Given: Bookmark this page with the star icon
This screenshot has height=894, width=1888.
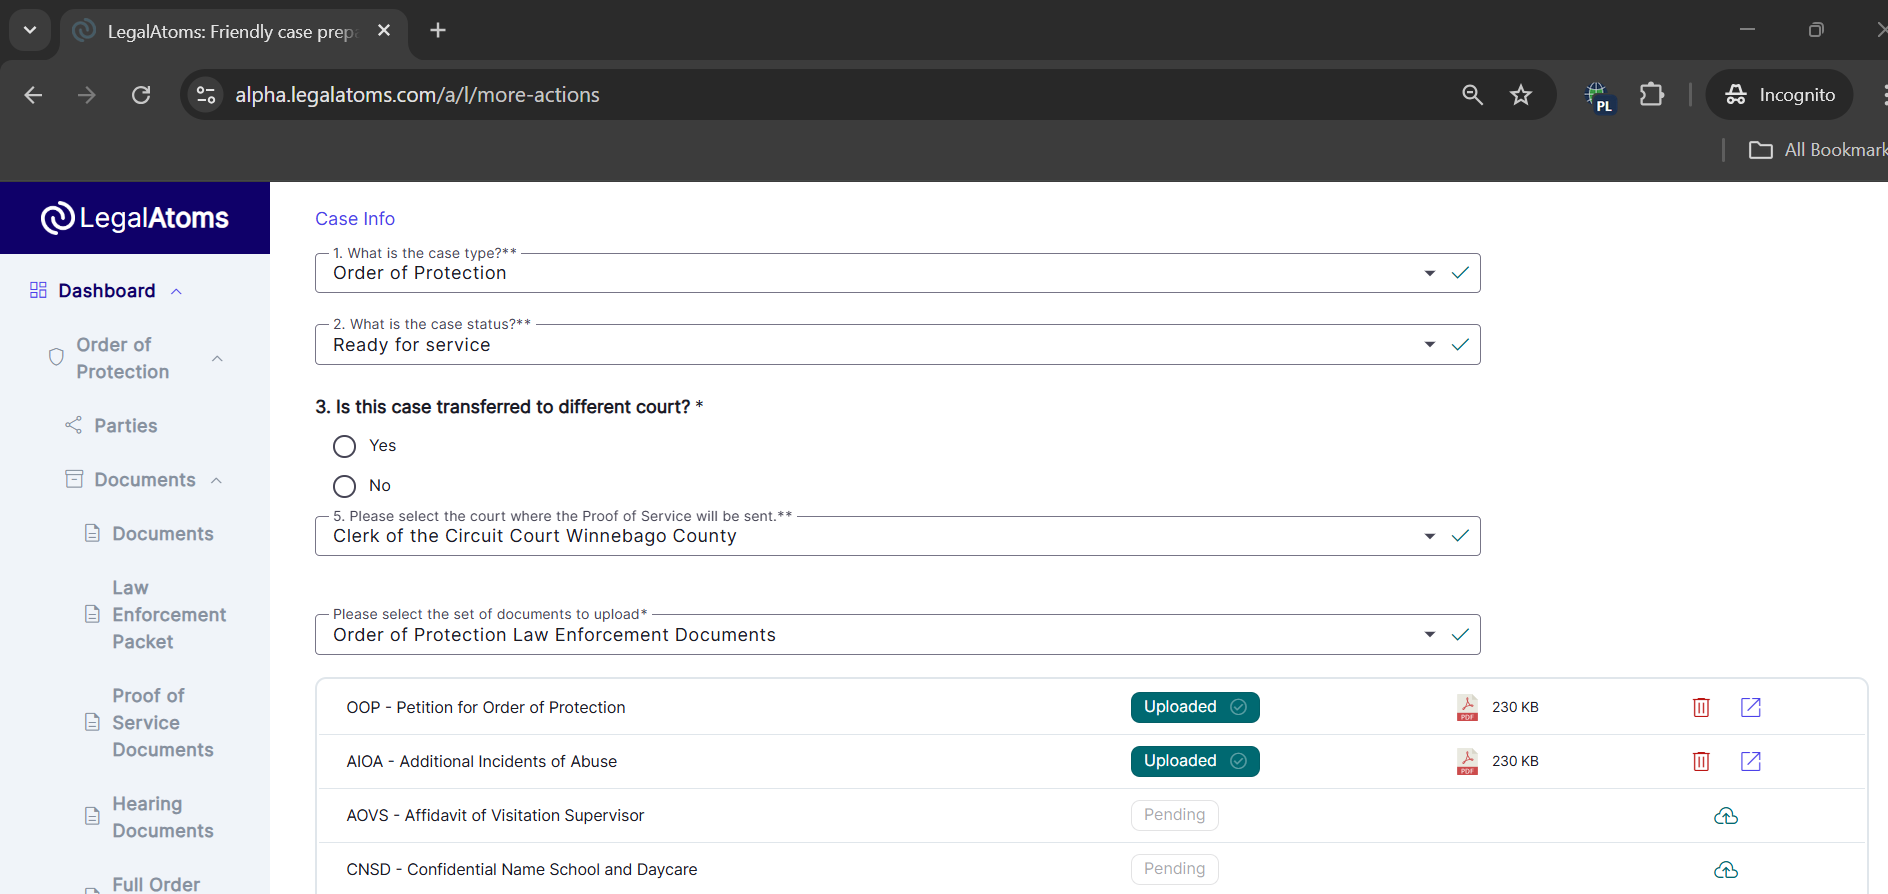Looking at the screenshot, I should [1520, 95].
